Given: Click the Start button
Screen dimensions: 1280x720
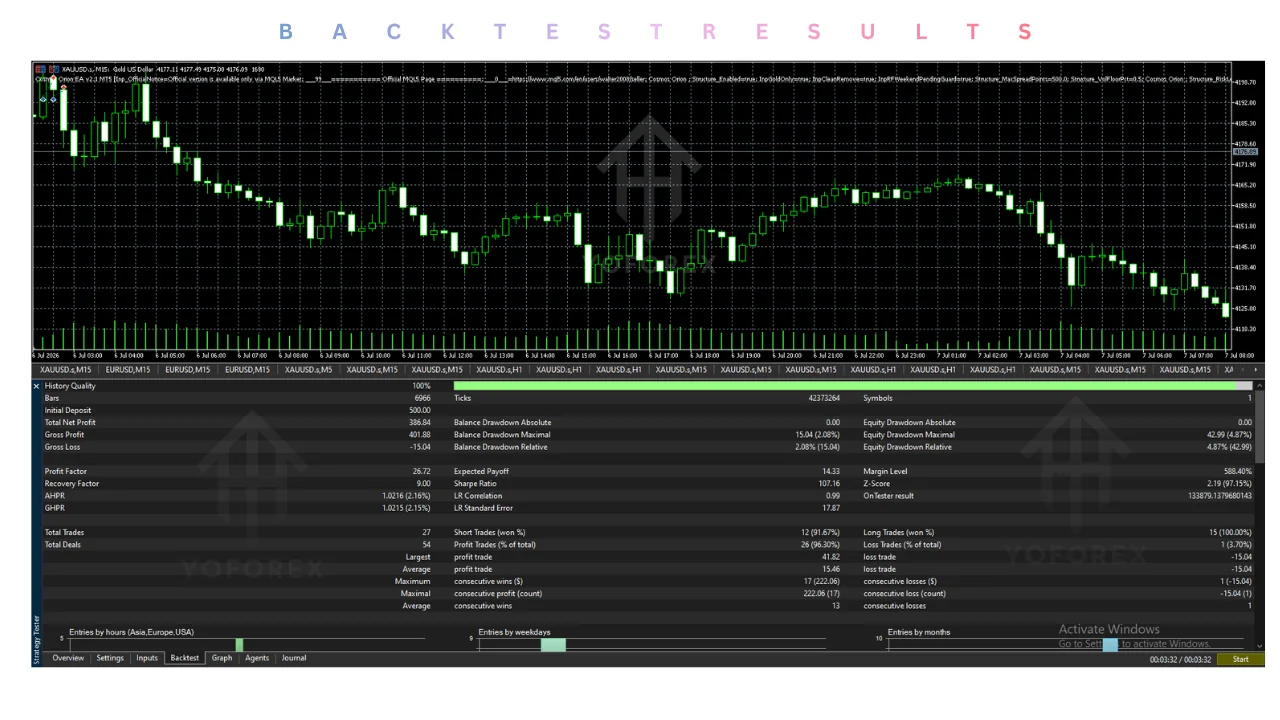Looking at the screenshot, I should pyautogui.click(x=1240, y=659).
